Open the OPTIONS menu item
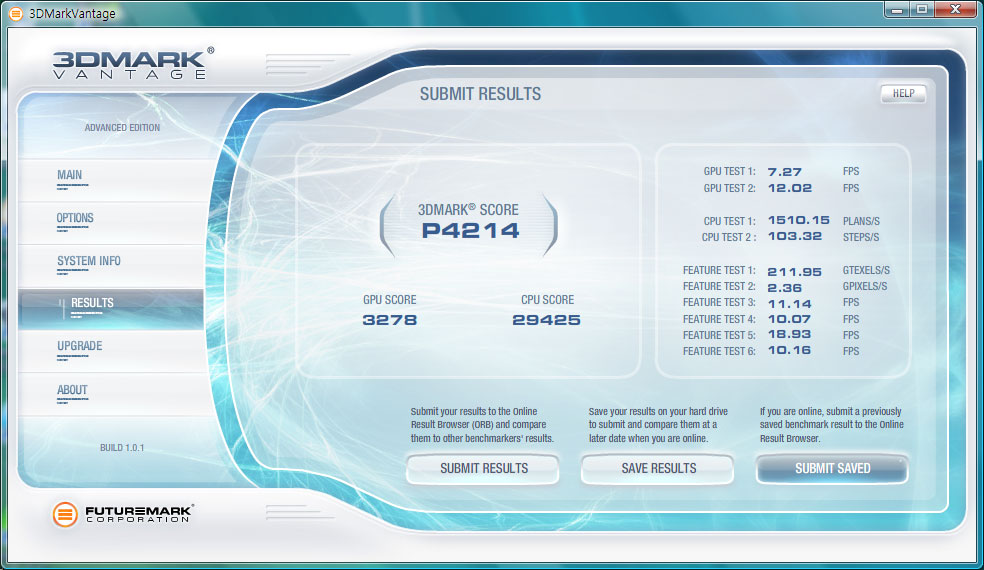Image resolution: width=984 pixels, height=570 pixels. point(75,219)
